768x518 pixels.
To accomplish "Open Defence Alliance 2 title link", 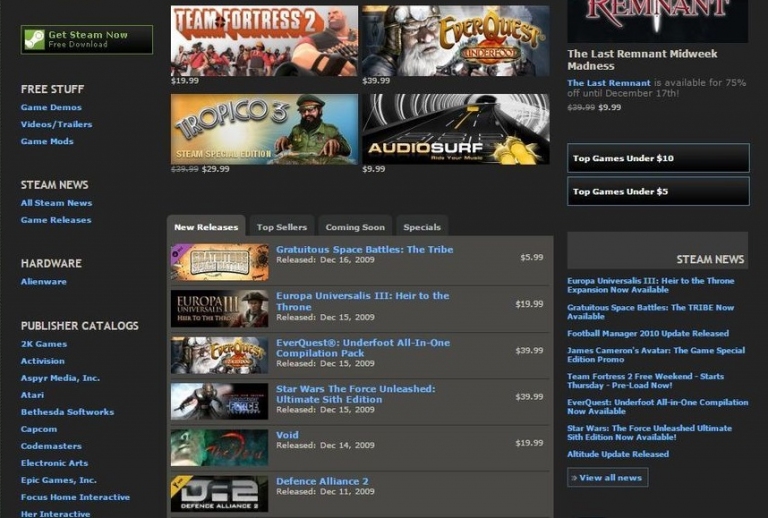I will click(322, 481).
